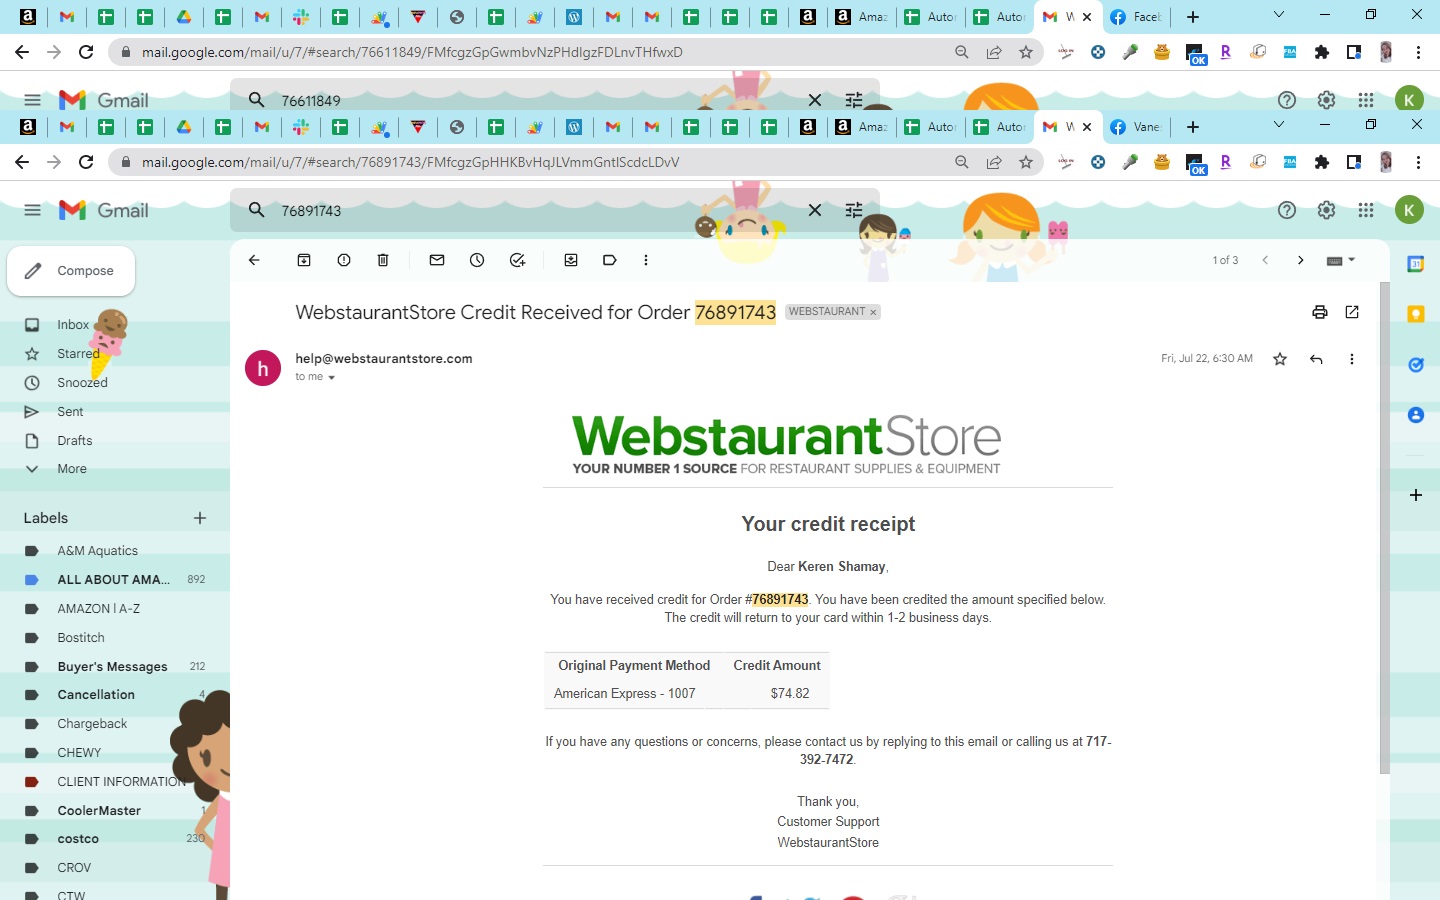
Task: Click the credit amount $74.82
Action: pos(790,693)
